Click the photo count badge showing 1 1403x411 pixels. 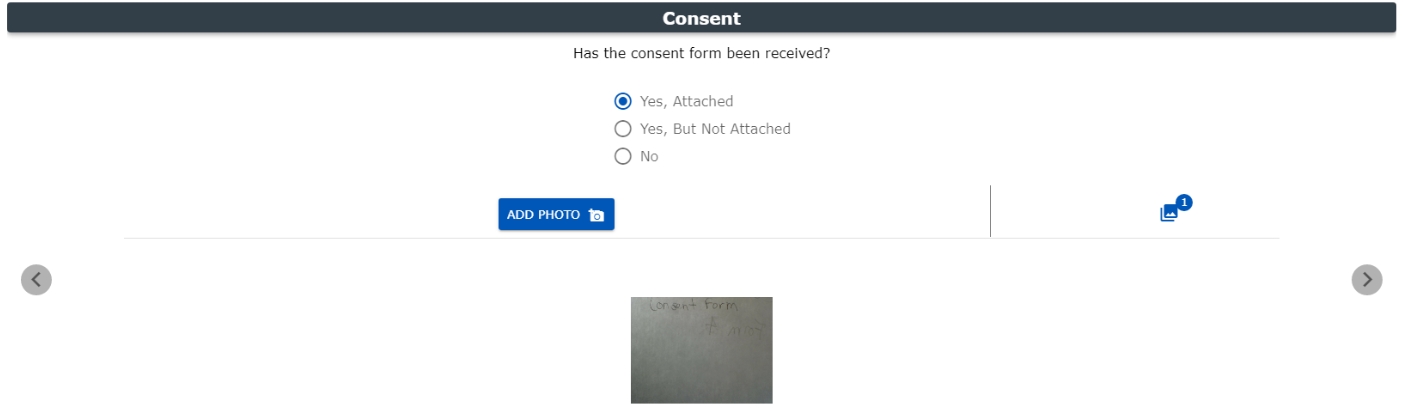(1184, 202)
